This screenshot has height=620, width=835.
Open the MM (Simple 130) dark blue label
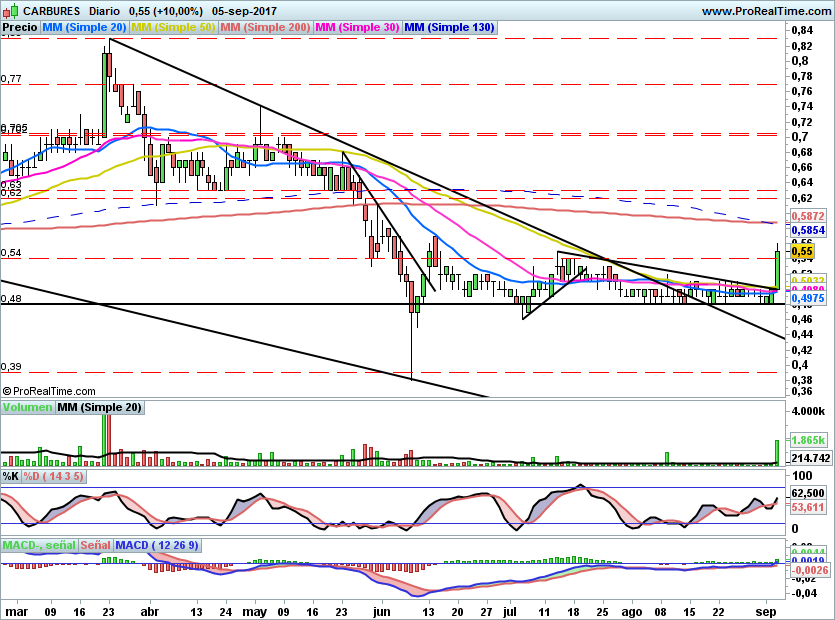point(449,27)
